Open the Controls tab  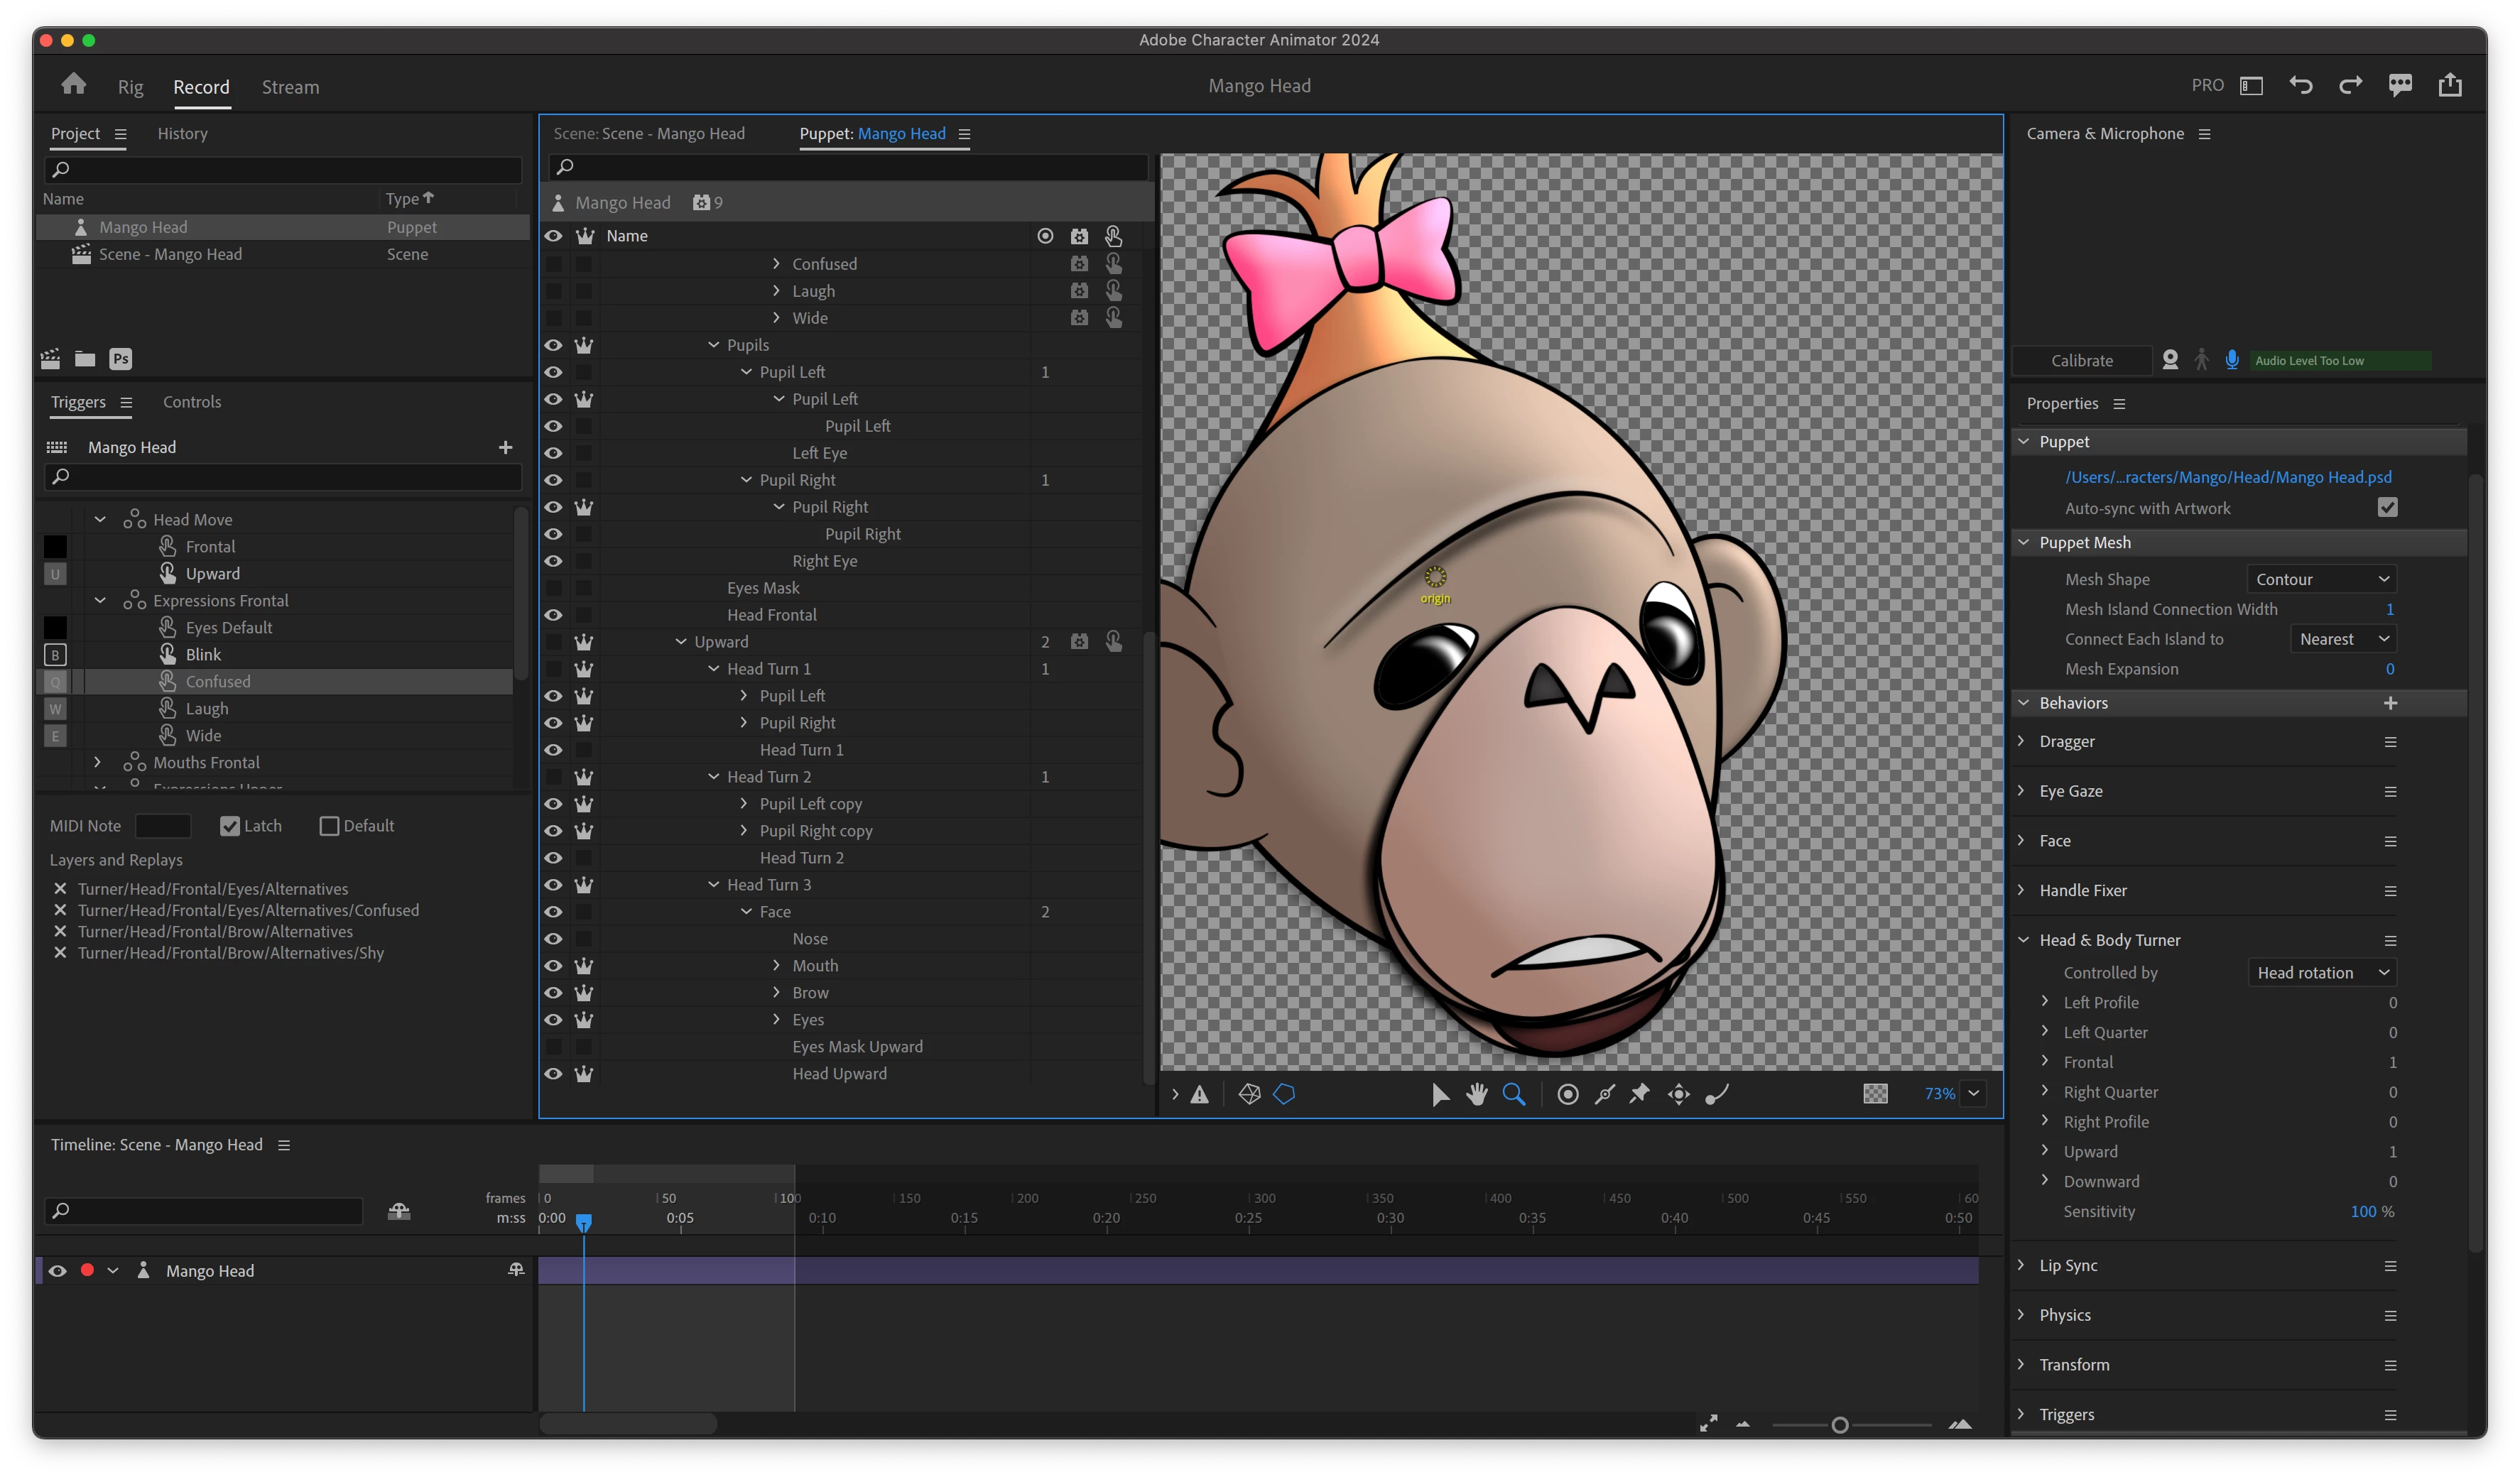(192, 402)
